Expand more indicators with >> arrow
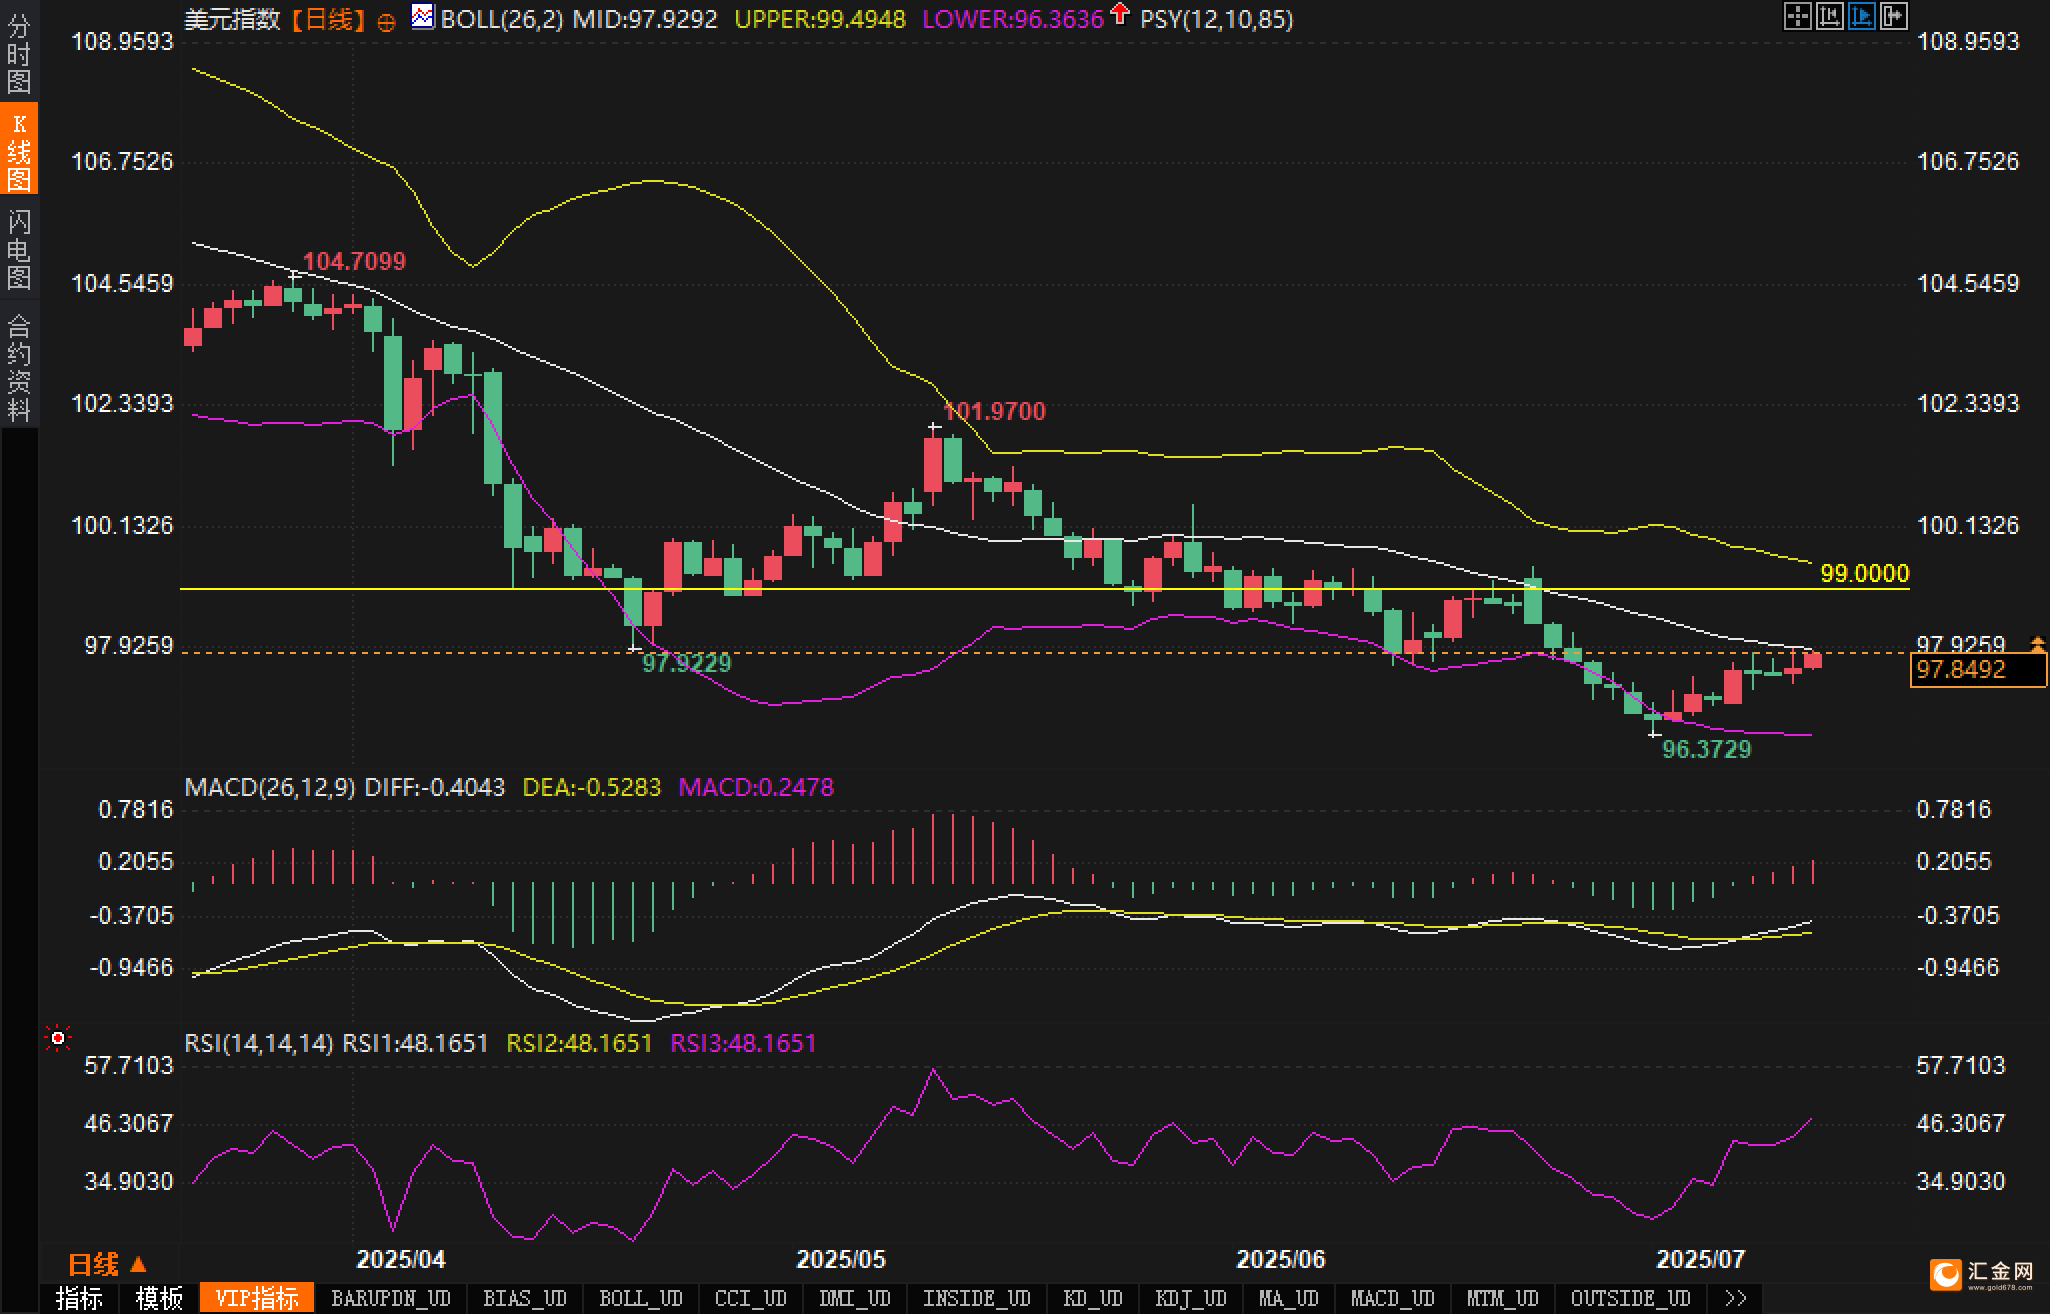This screenshot has width=2050, height=1314. [x=1736, y=1299]
